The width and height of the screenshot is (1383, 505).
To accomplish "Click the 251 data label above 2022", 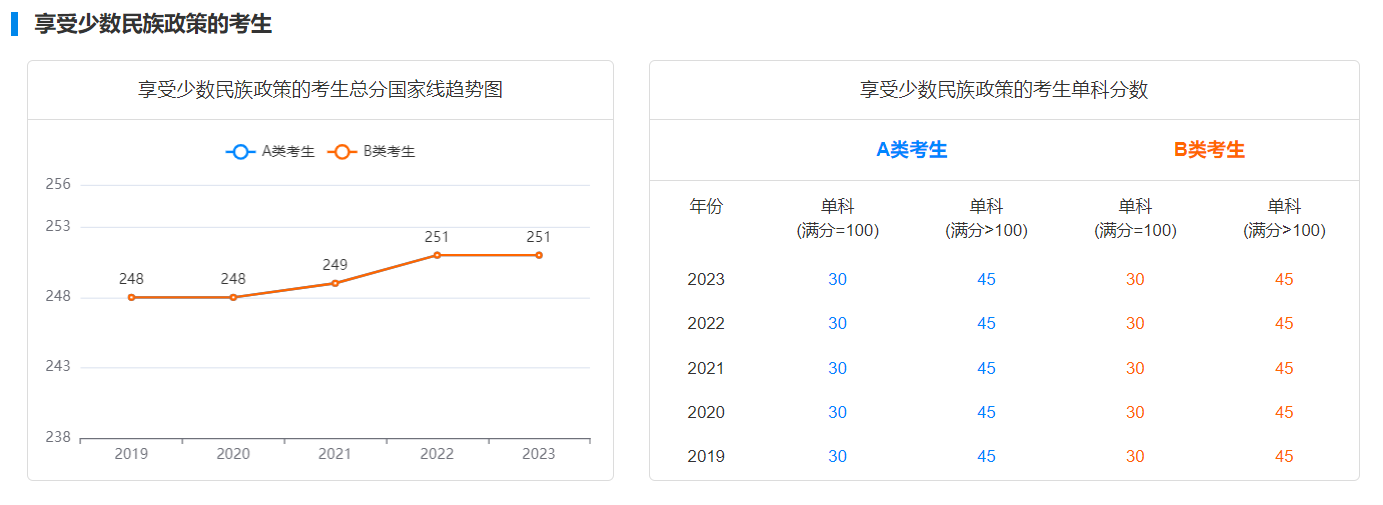I will tap(437, 237).
